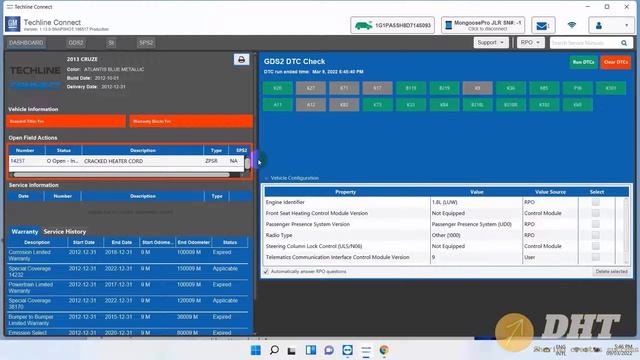Viewport: 640px width, 360px height.
Task: Click the Search Service Manuals field
Action: [584, 43]
